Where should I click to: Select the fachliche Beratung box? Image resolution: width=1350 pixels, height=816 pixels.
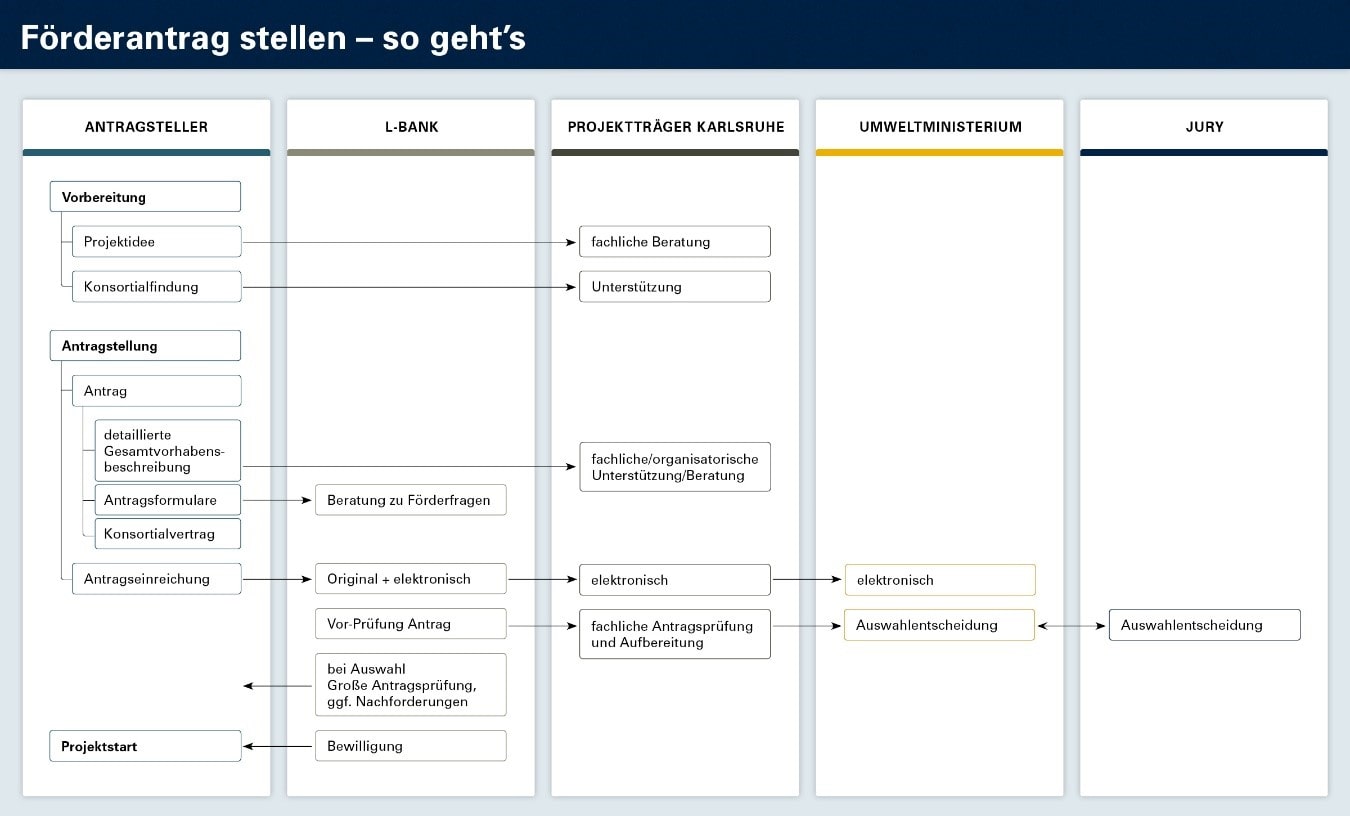[675, 242]
